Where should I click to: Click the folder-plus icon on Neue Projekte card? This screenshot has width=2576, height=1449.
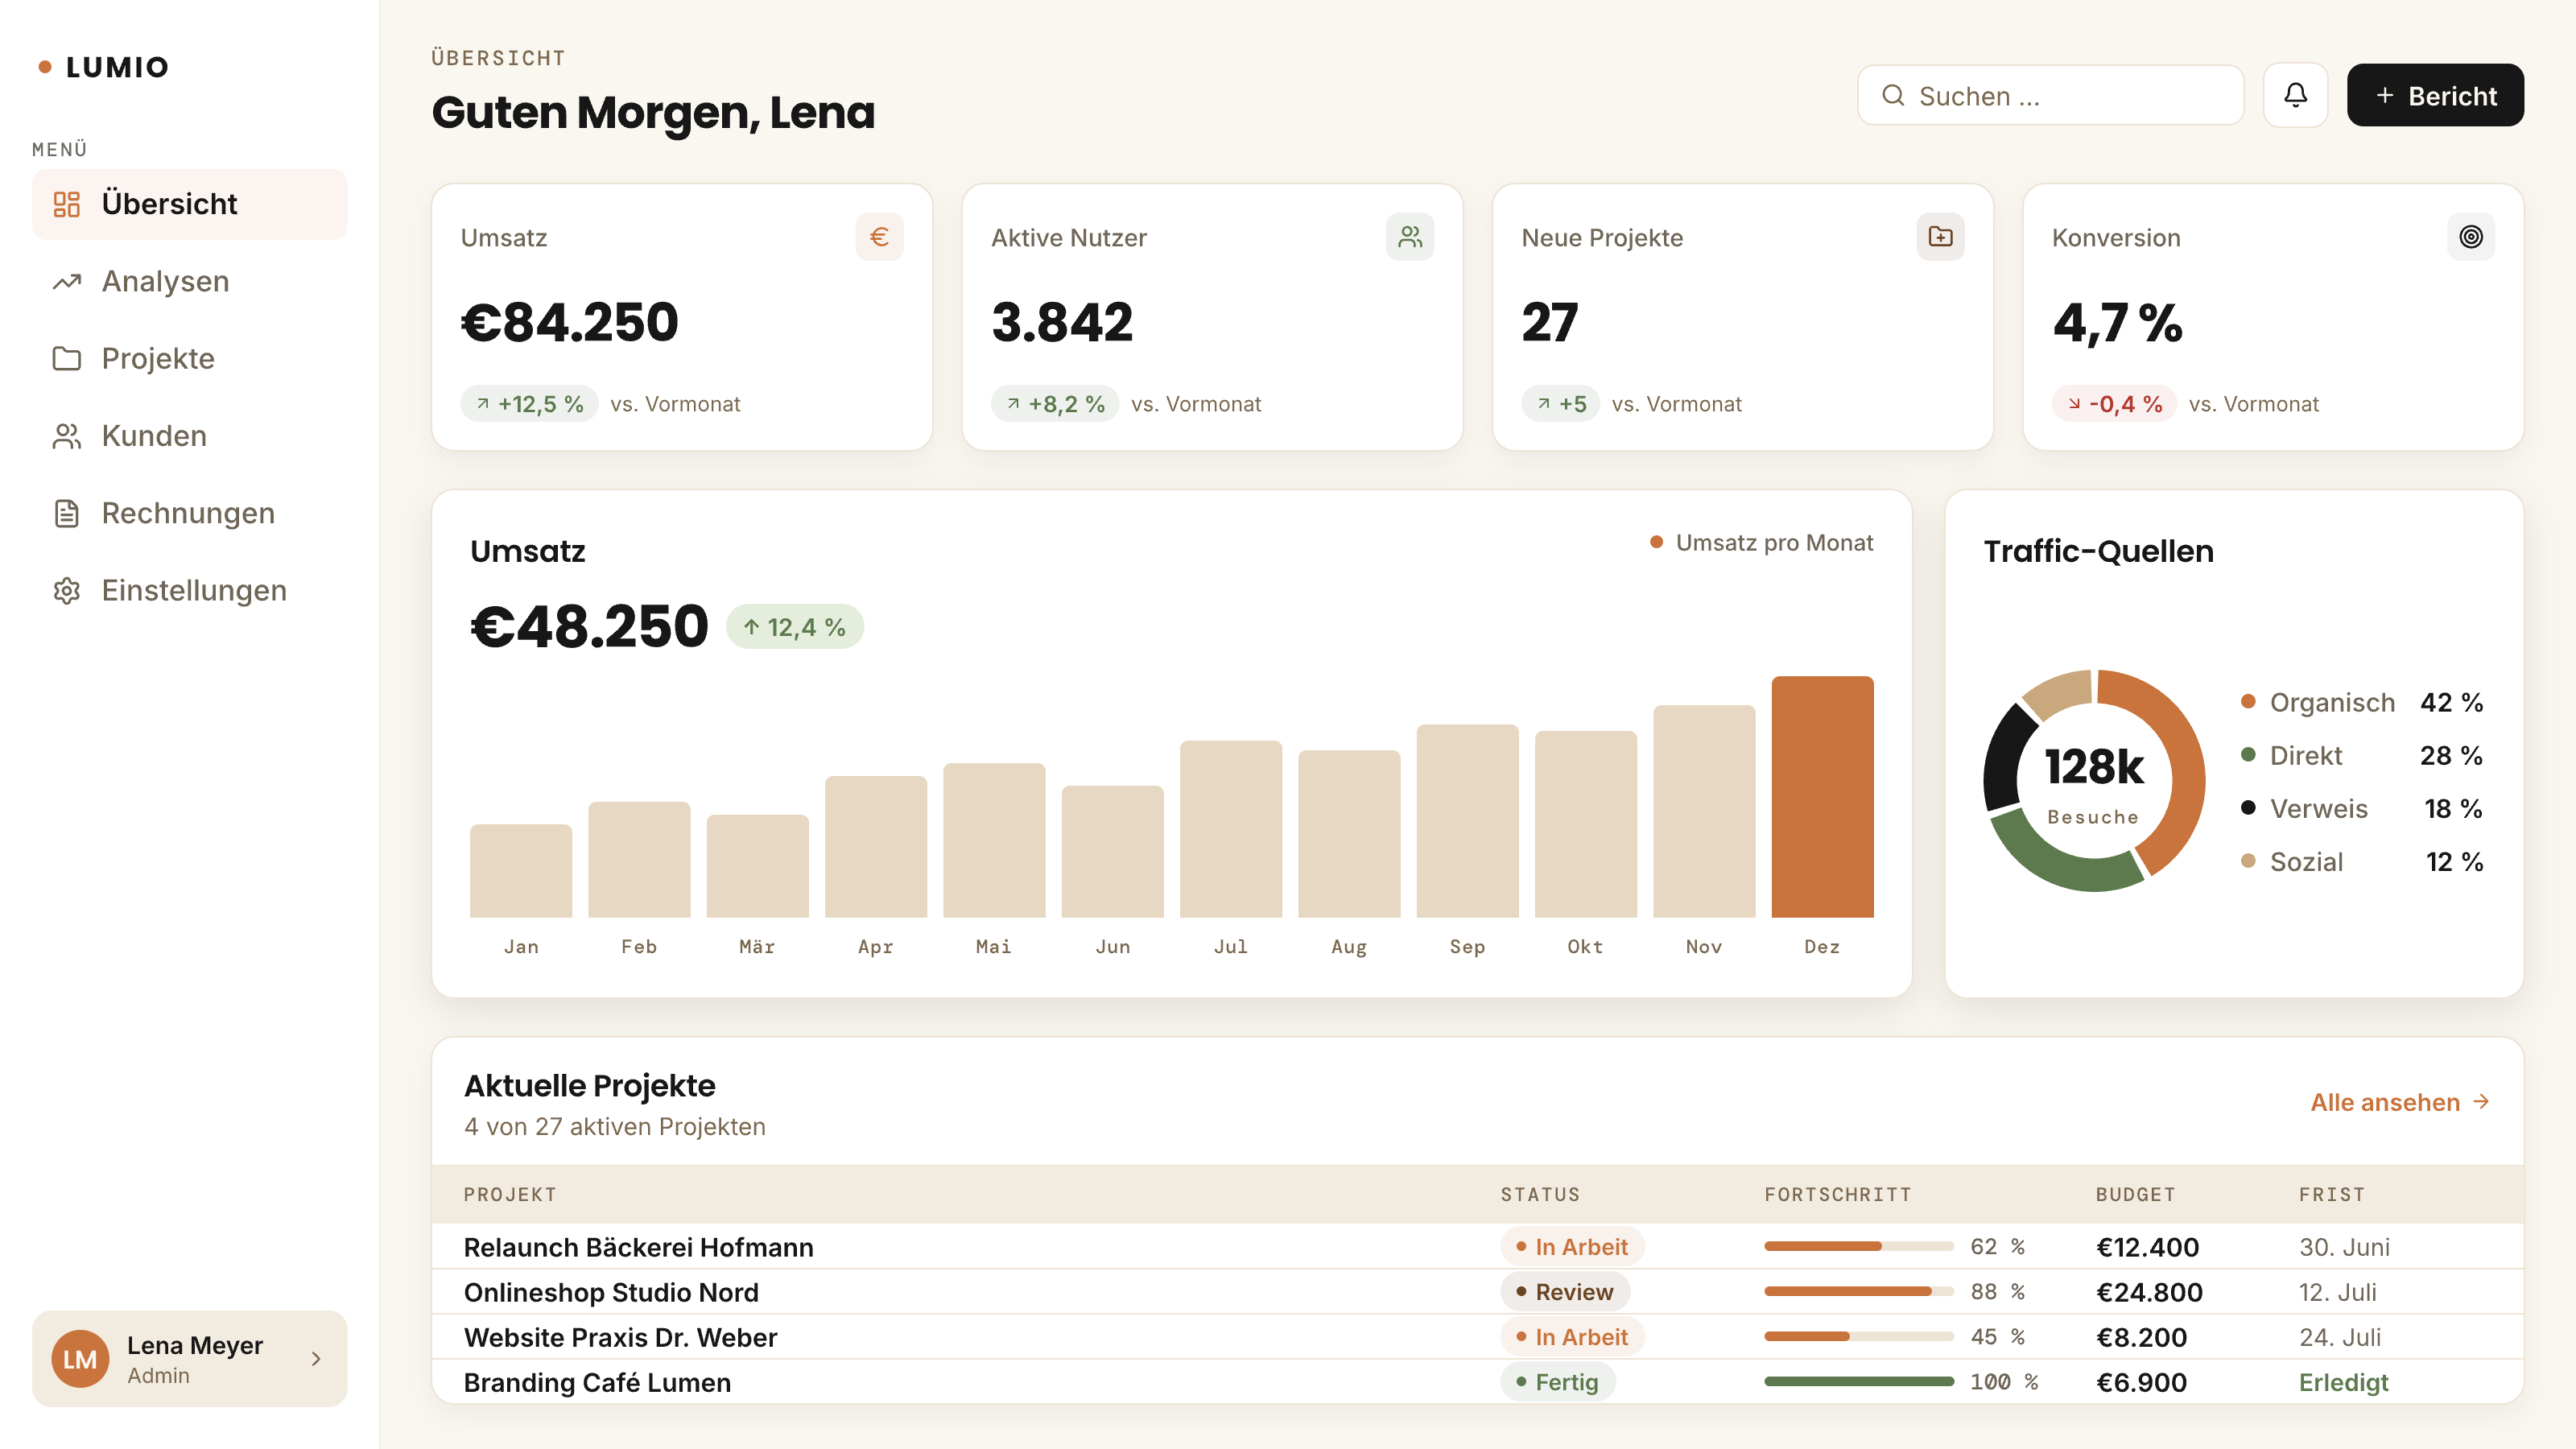1940,237
